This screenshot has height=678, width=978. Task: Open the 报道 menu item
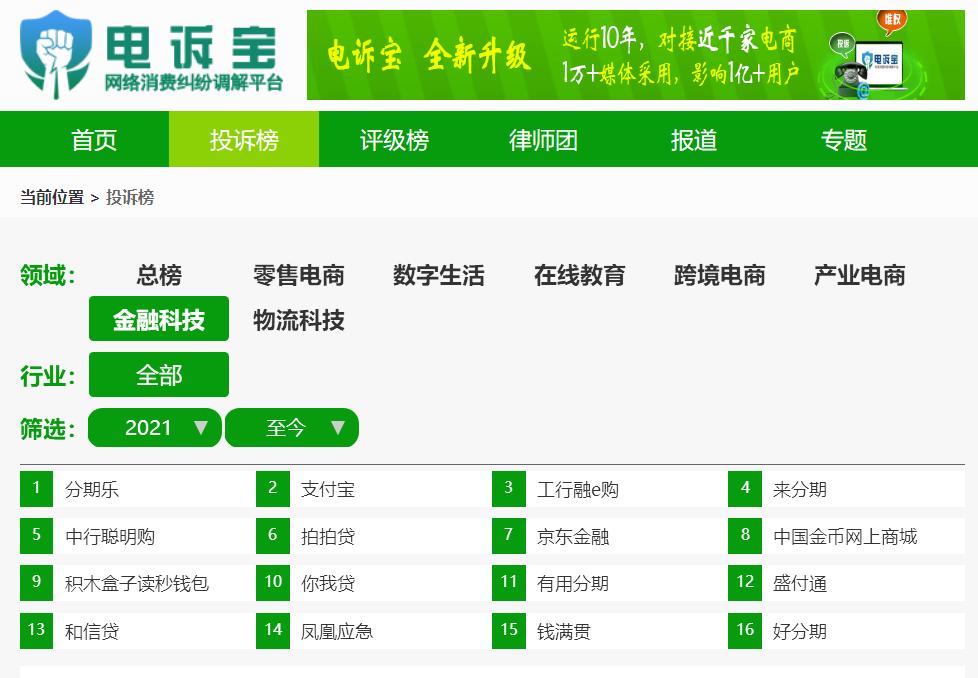tap(693, 139)
